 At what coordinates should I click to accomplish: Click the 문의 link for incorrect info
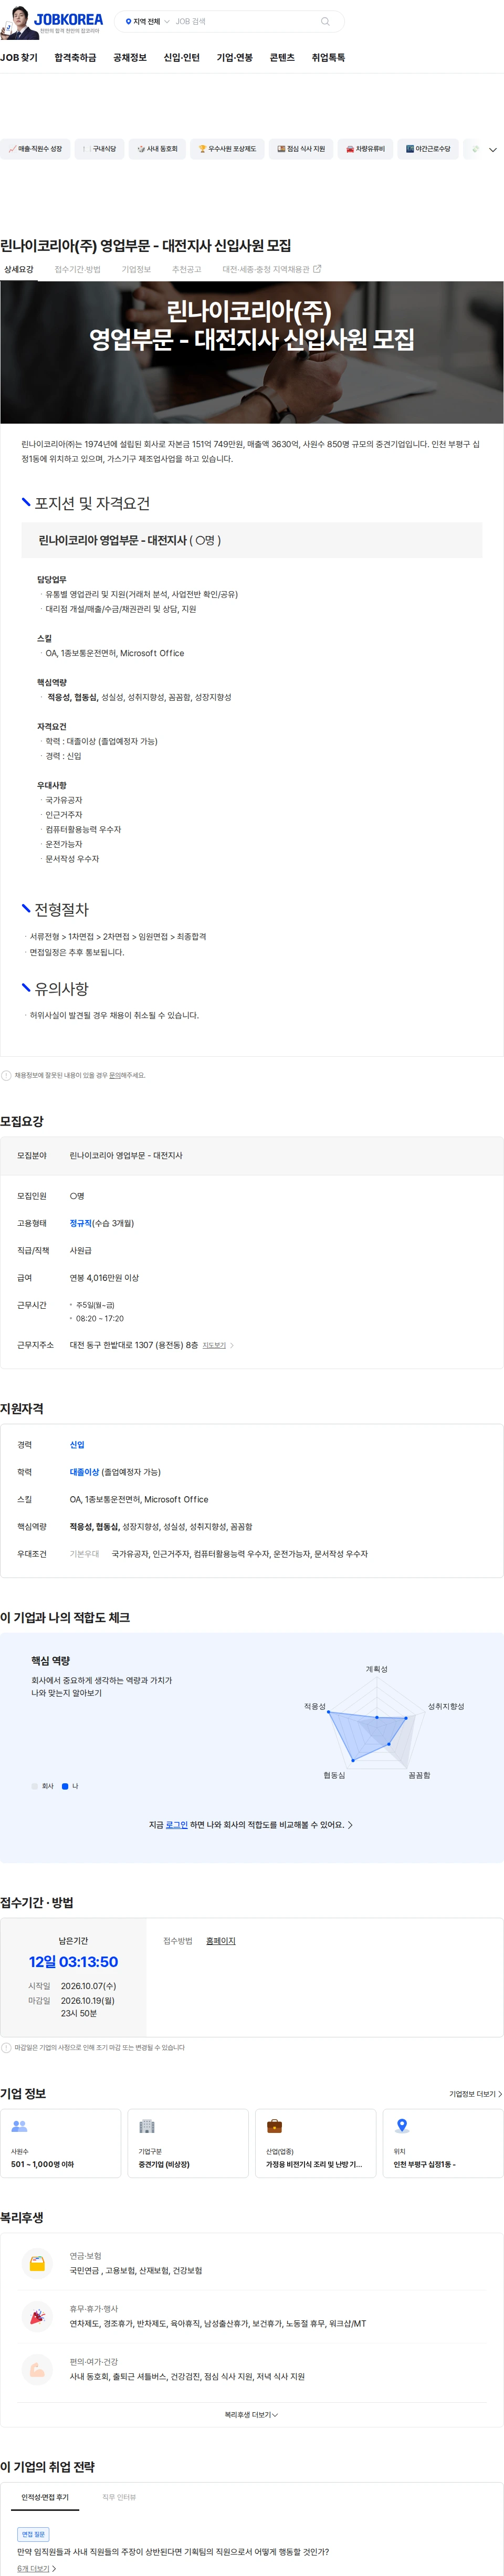115,1076
